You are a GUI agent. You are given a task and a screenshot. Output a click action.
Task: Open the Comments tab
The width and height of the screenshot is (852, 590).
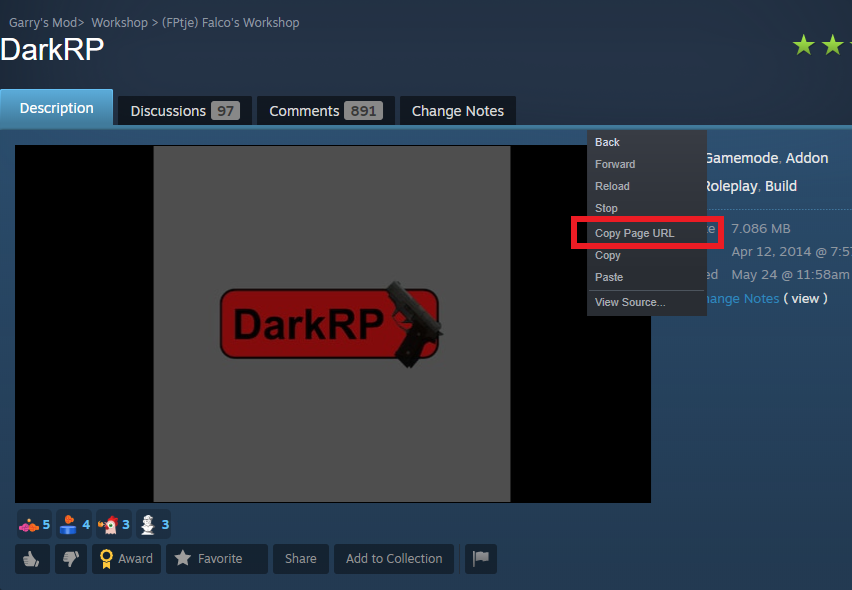tap(326, 111)
